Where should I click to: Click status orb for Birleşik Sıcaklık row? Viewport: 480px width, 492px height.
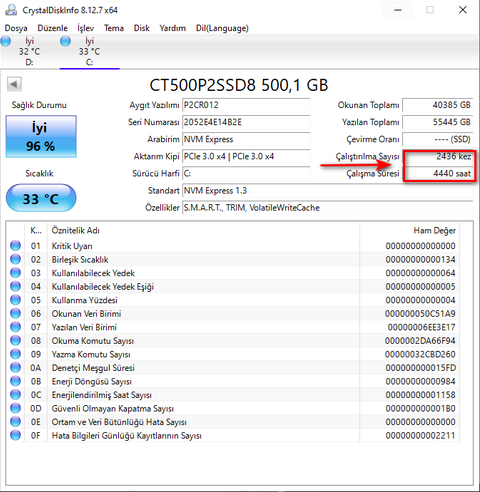15,259
